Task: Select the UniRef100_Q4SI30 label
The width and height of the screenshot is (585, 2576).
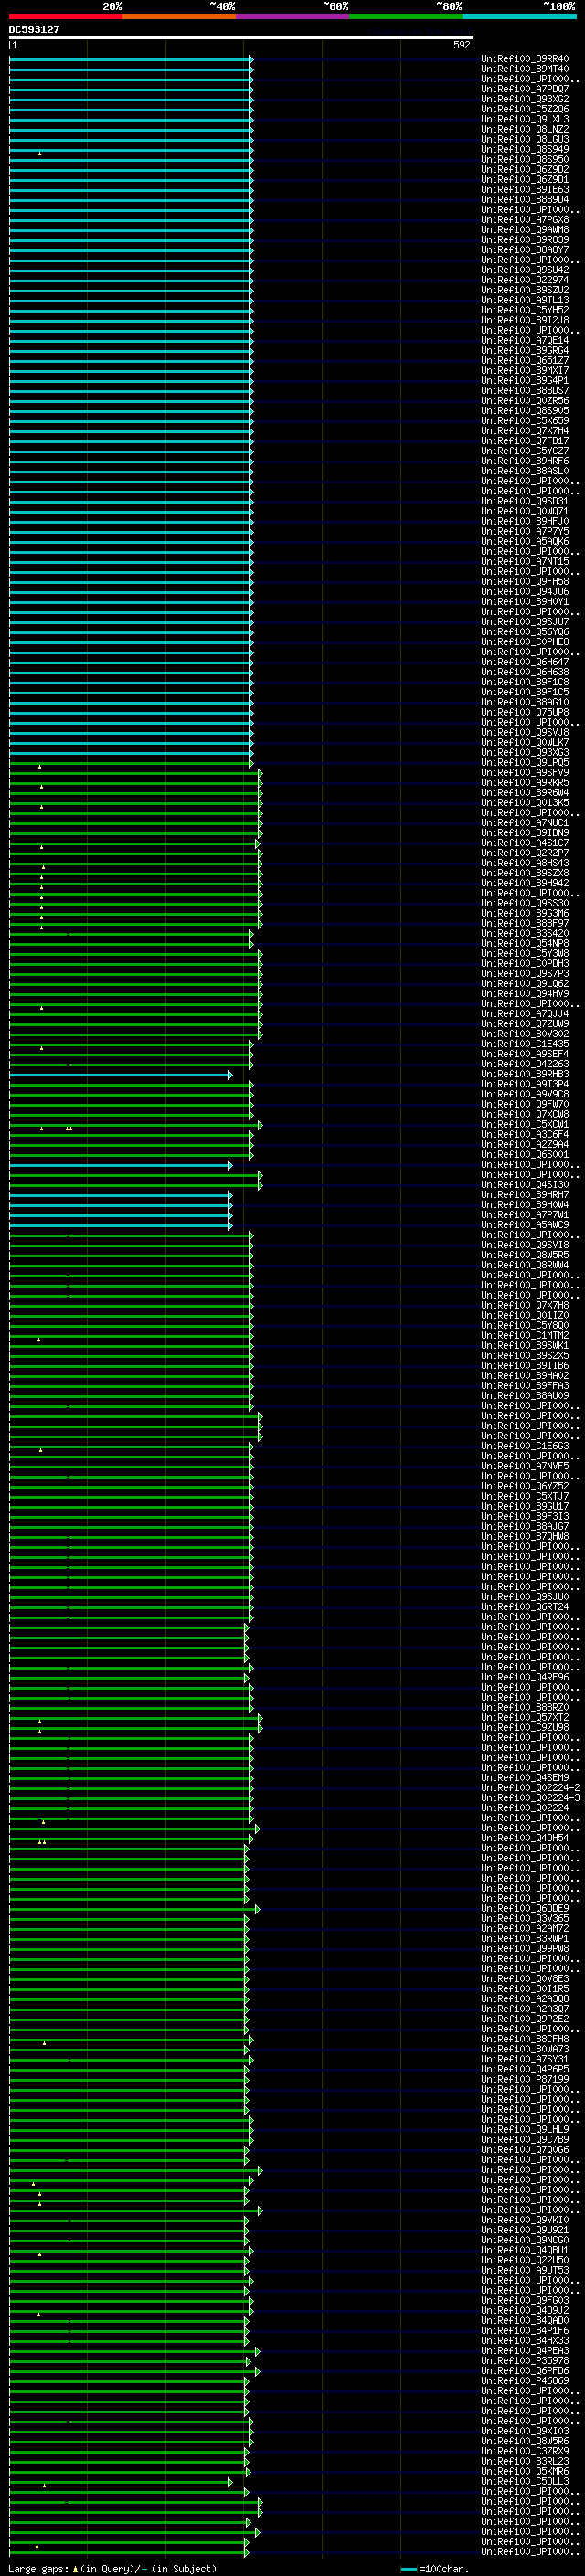Action: click(525, 1185)
